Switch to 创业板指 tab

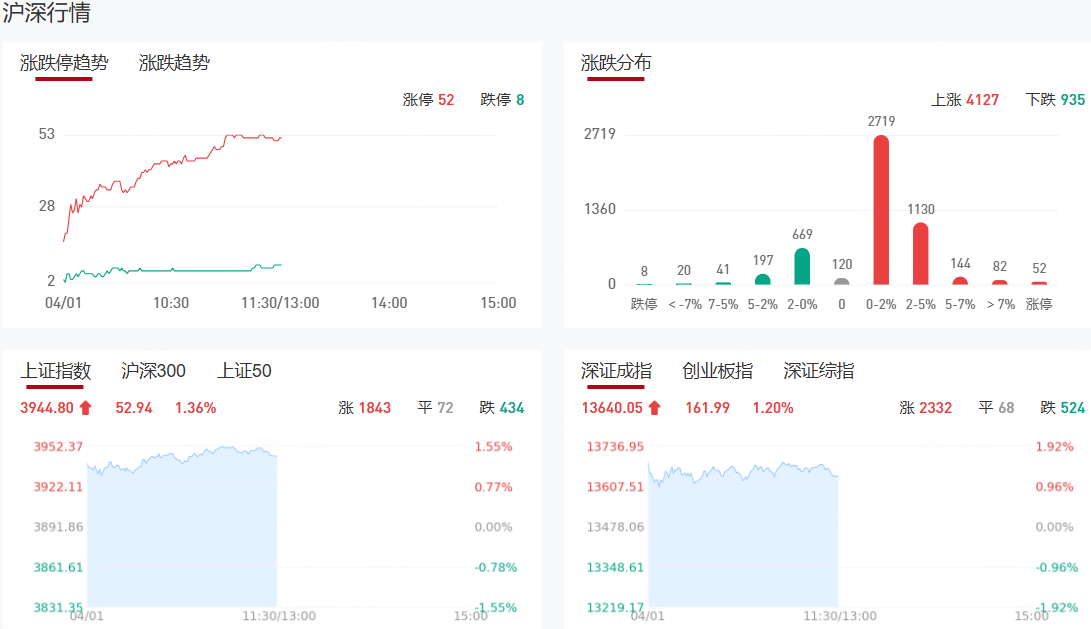coord(717,371)
